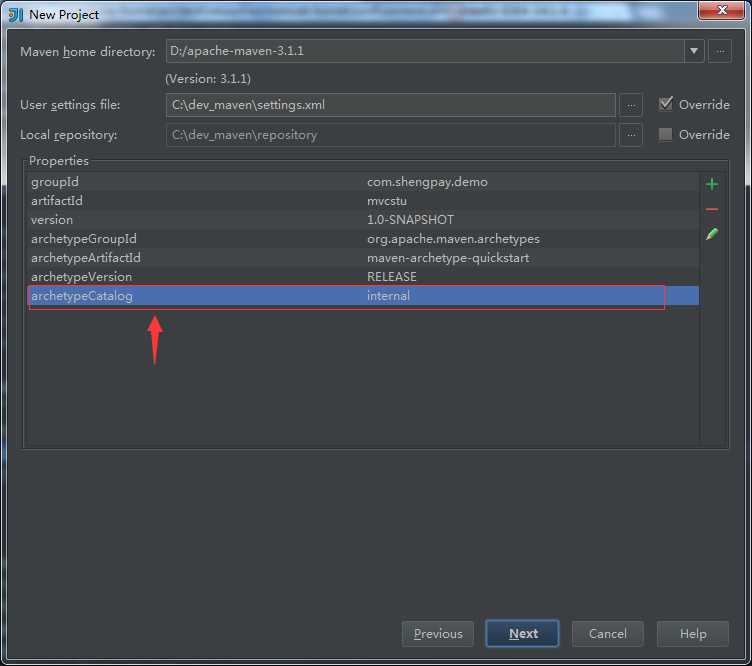This screenshot has height=666, width=752.
Task: Select the archetypeArtifactId property row
Action: (x=363, y=258)
